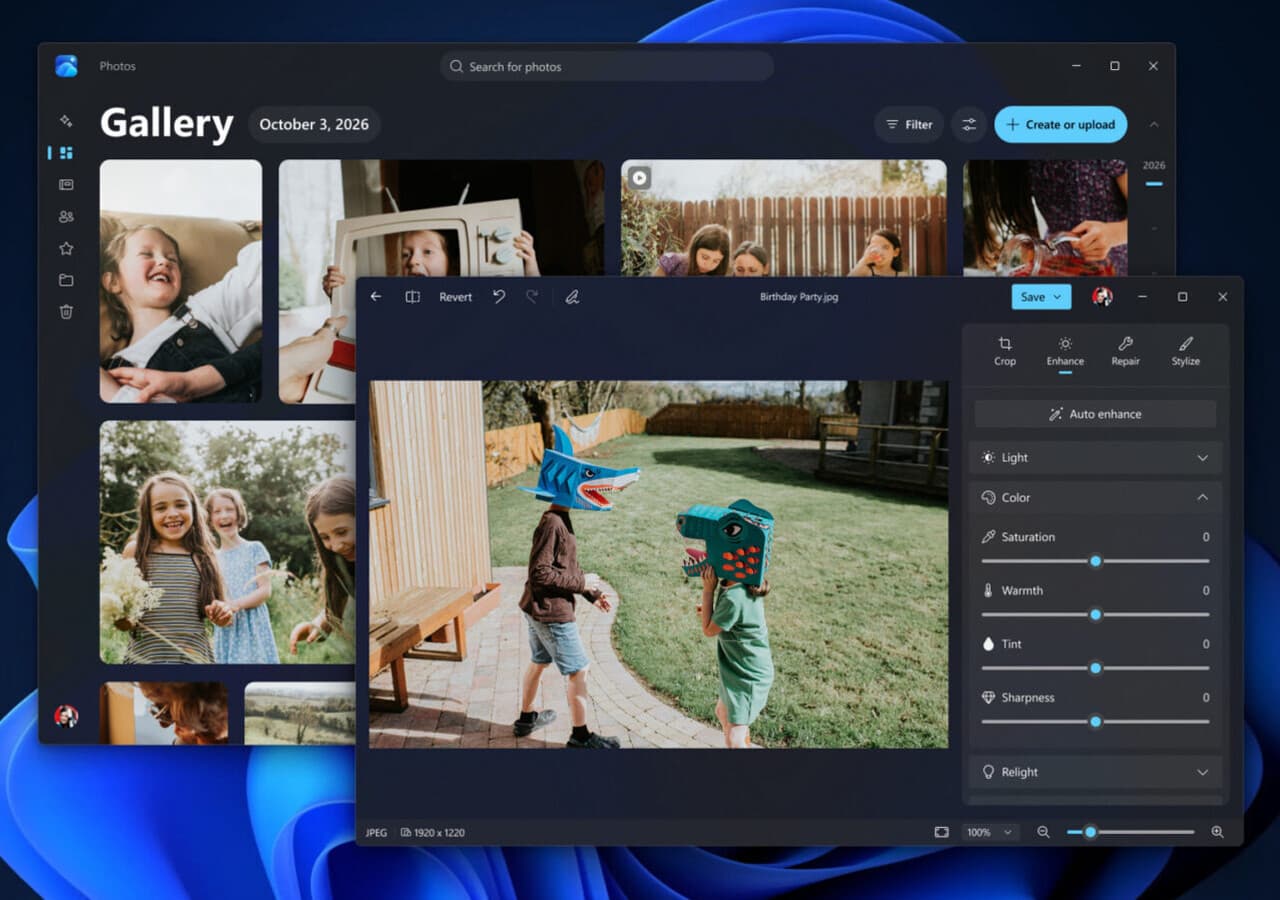This screenshot has width=1280, height=900.
Task: Click the Search for photos field
Action: (607, 66)
